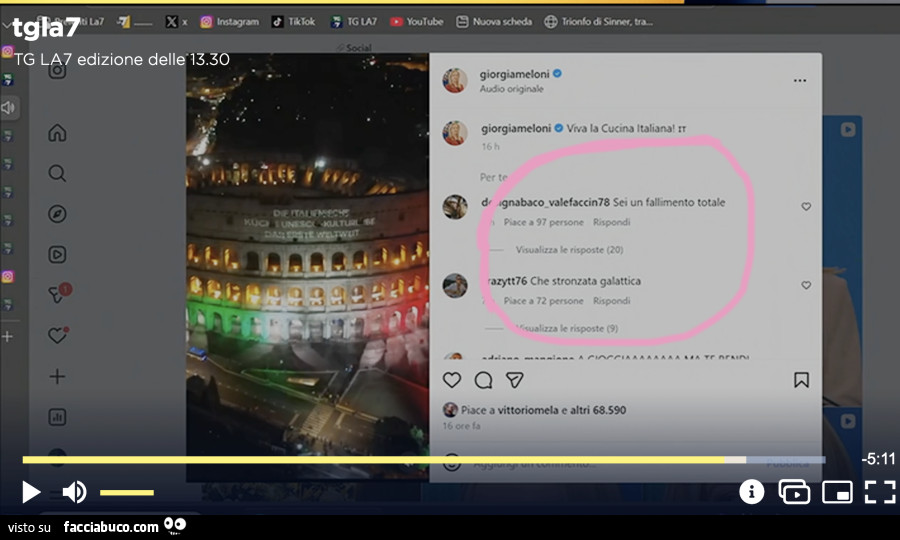
Task: Open the Instagram explore compass icon
Action: (57, 214)
